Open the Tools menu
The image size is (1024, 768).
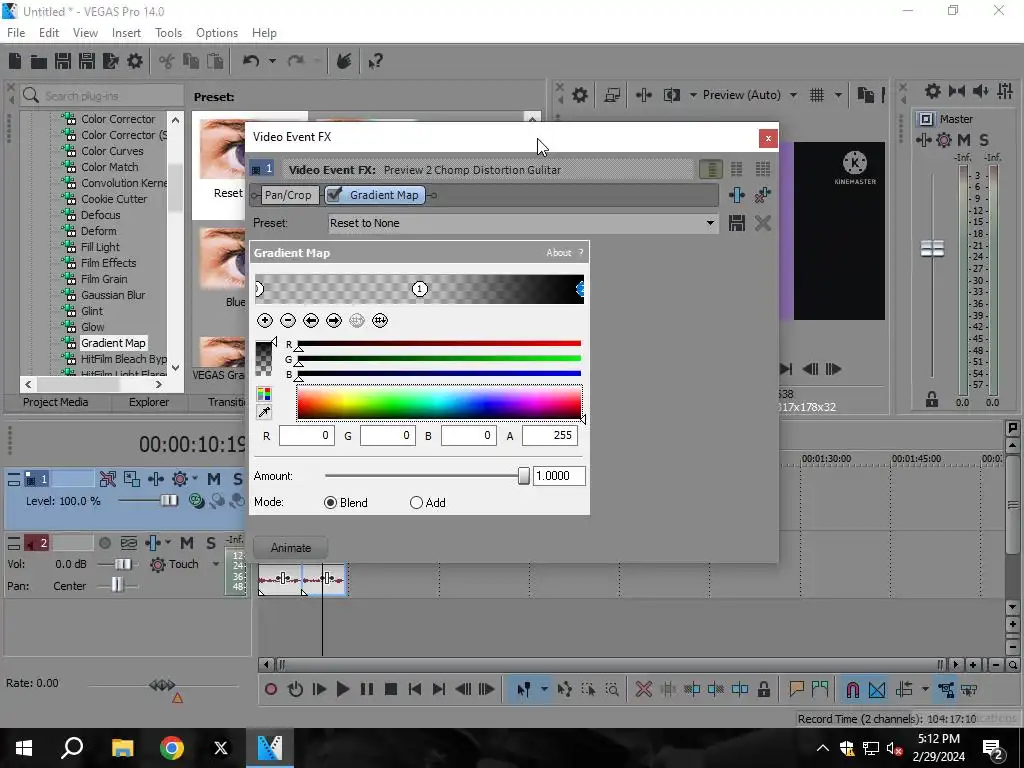click(x=168, y=33)
